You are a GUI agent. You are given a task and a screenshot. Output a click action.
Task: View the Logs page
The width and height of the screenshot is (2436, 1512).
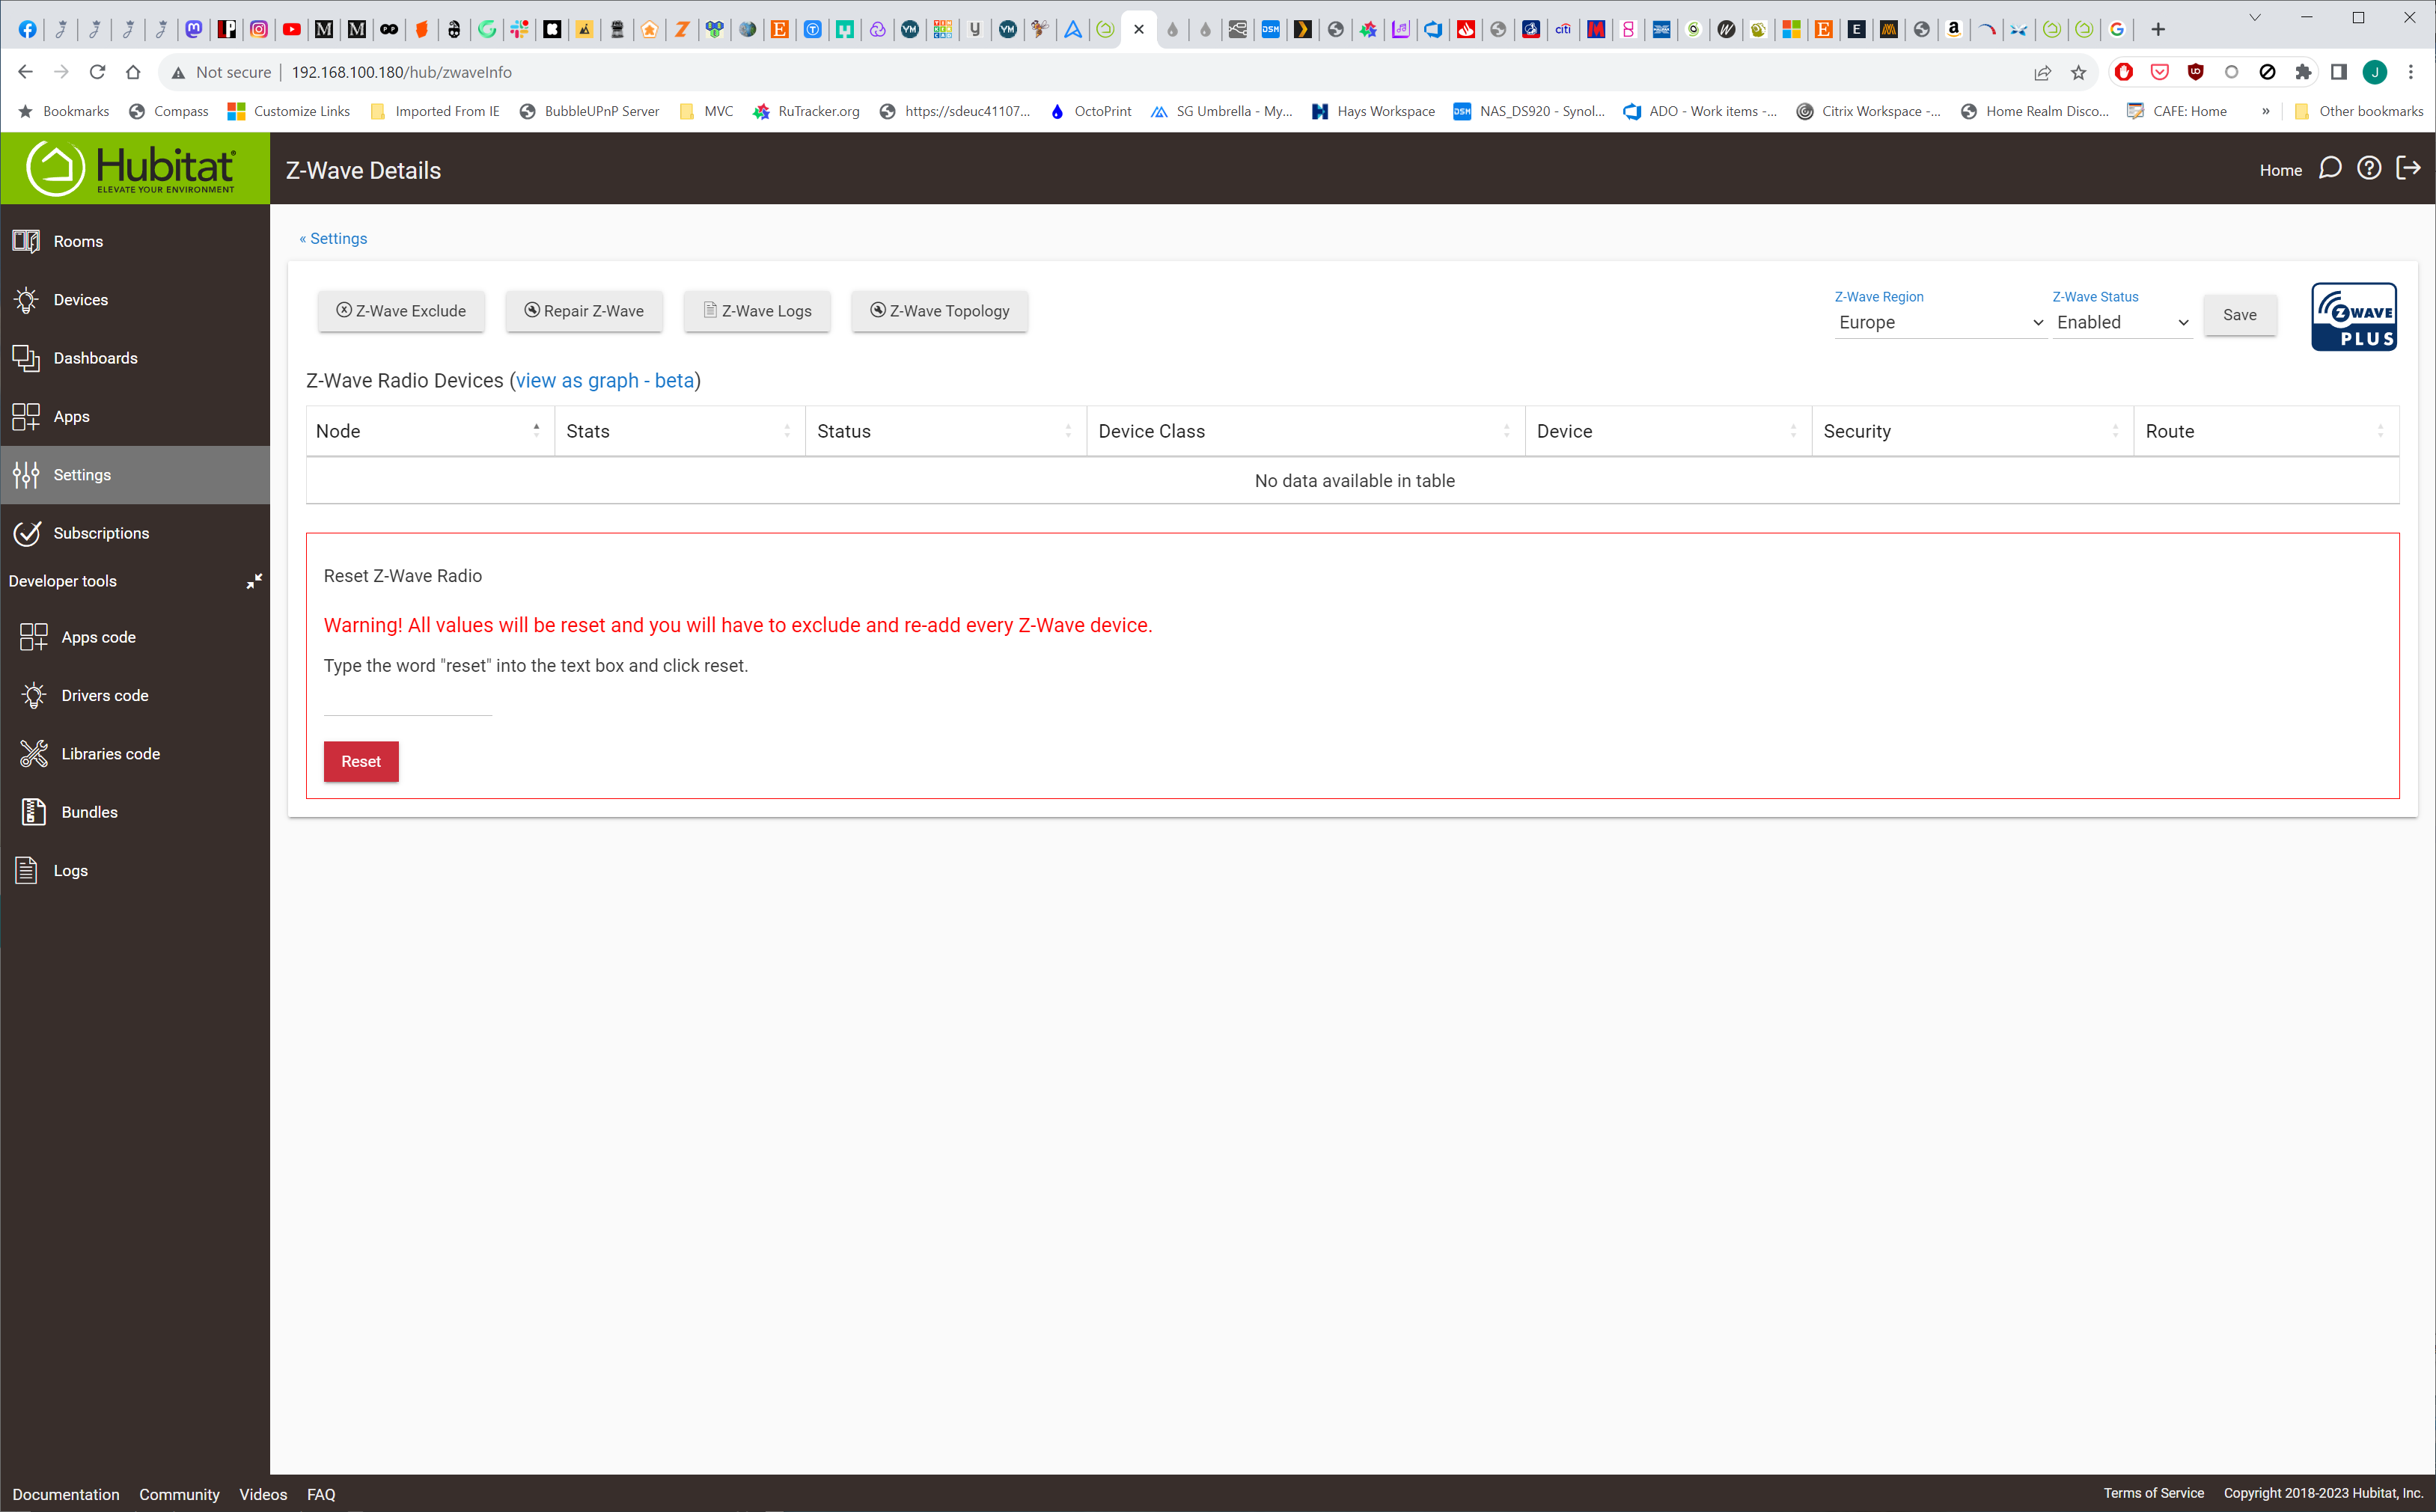(x=70, y=870)
